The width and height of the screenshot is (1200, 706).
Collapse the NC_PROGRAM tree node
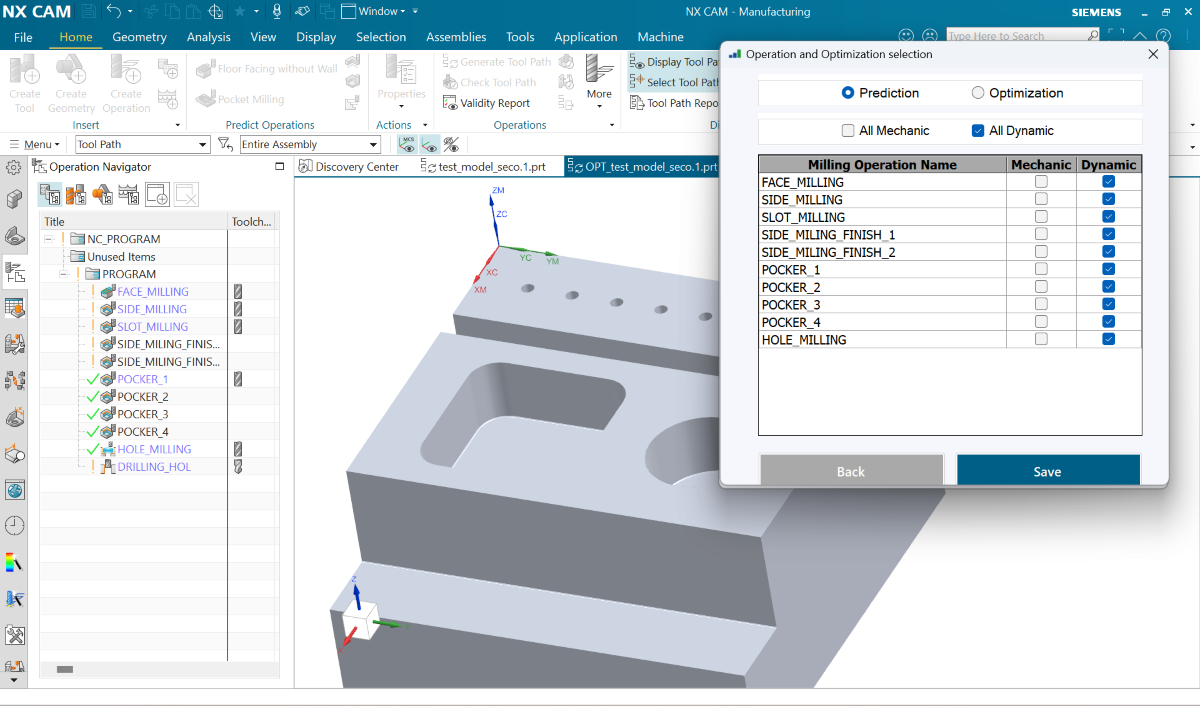(x=48, y=239)
